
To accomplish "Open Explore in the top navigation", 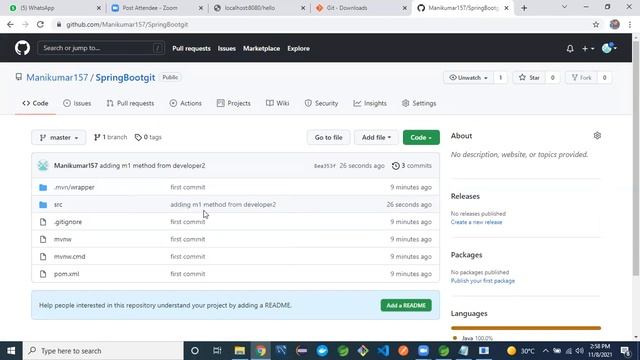I will click(x=298, y=48).
